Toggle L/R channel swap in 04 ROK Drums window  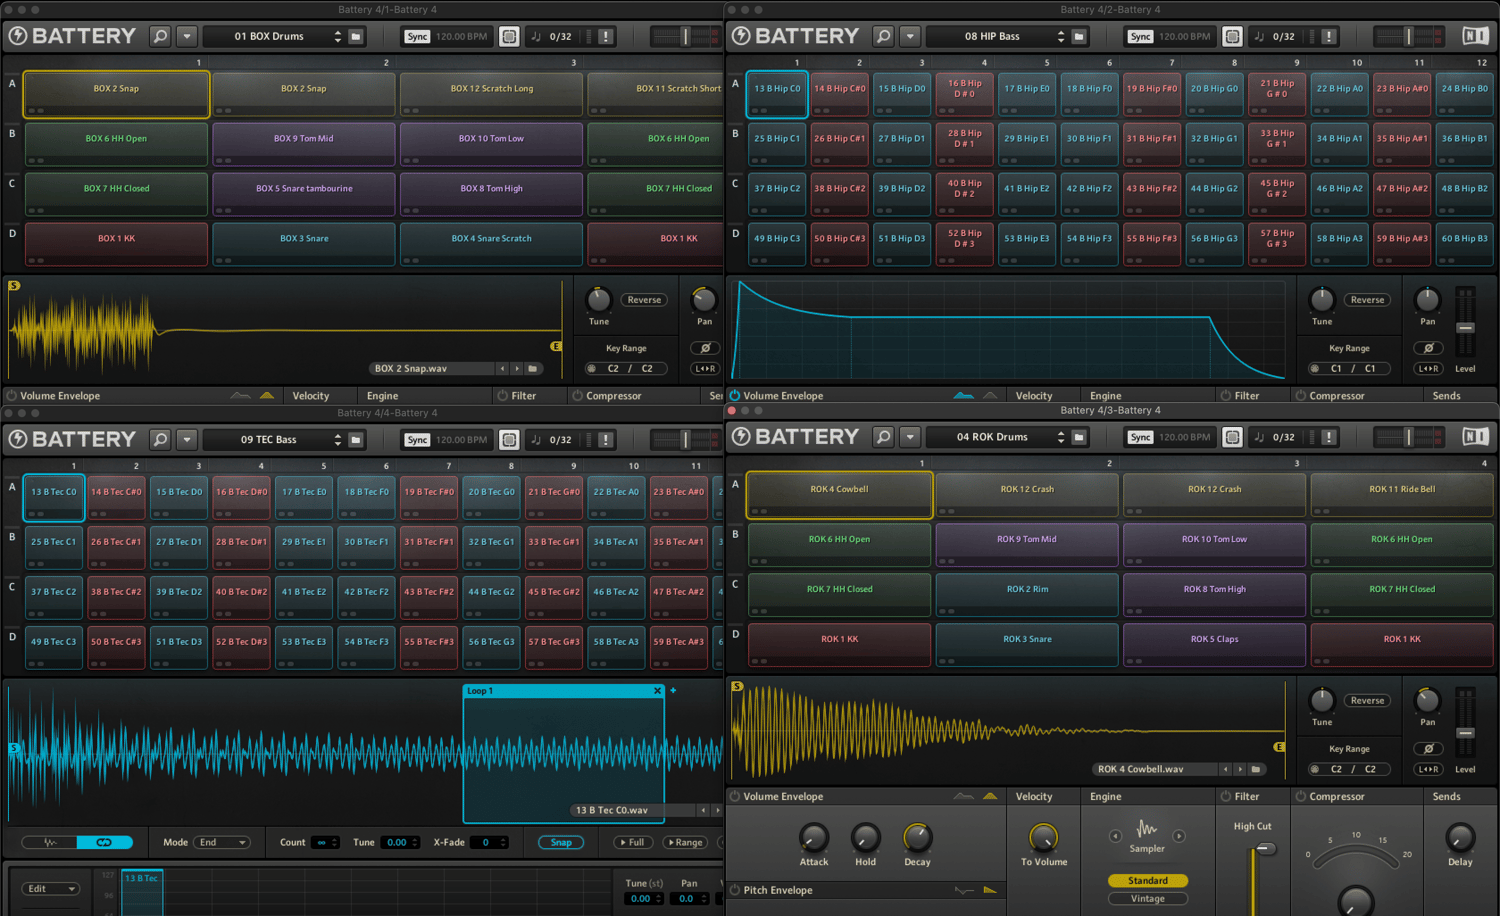point(1428,769)
